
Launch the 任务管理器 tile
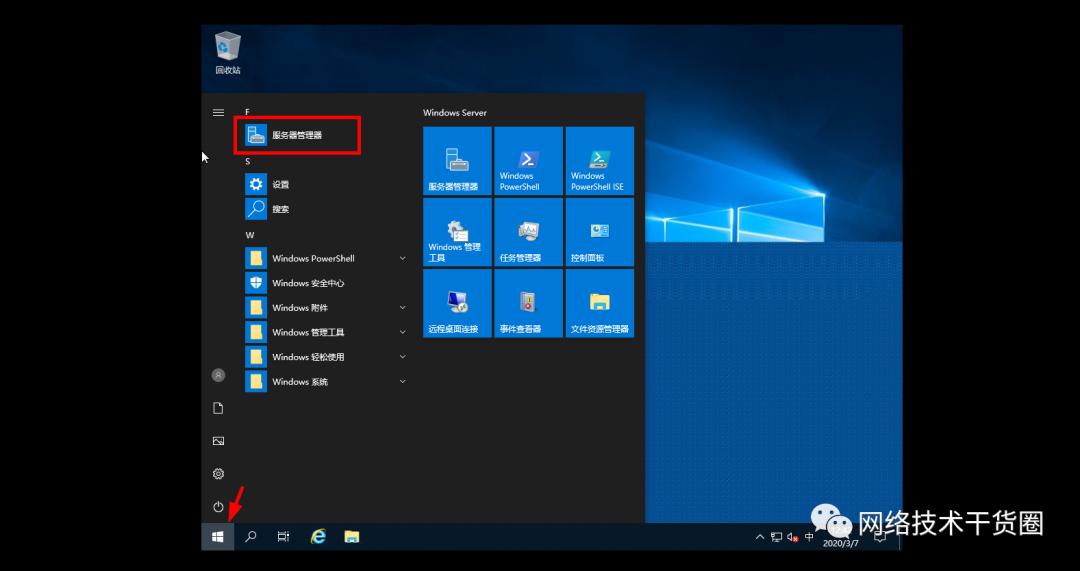(x=528, y=232)
